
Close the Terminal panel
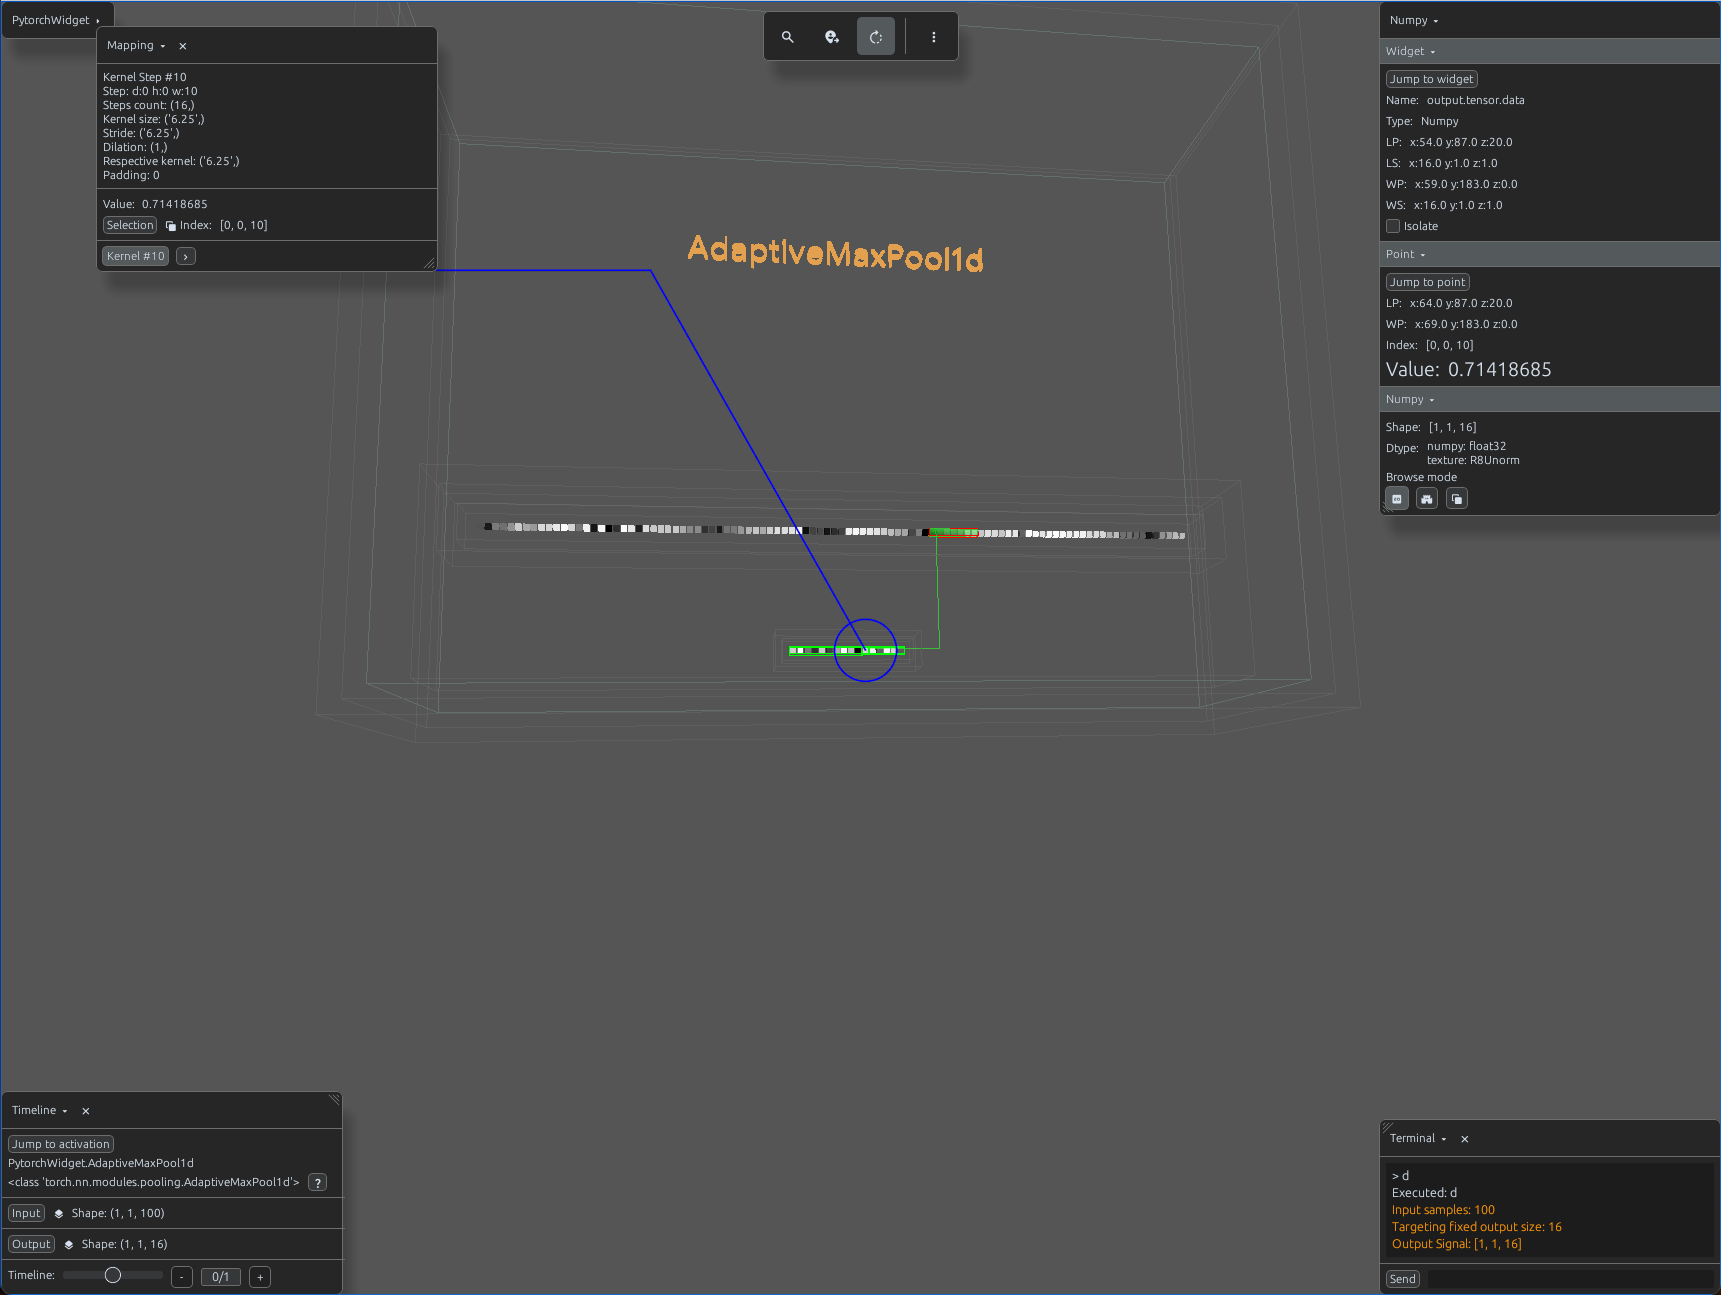1465,1139
